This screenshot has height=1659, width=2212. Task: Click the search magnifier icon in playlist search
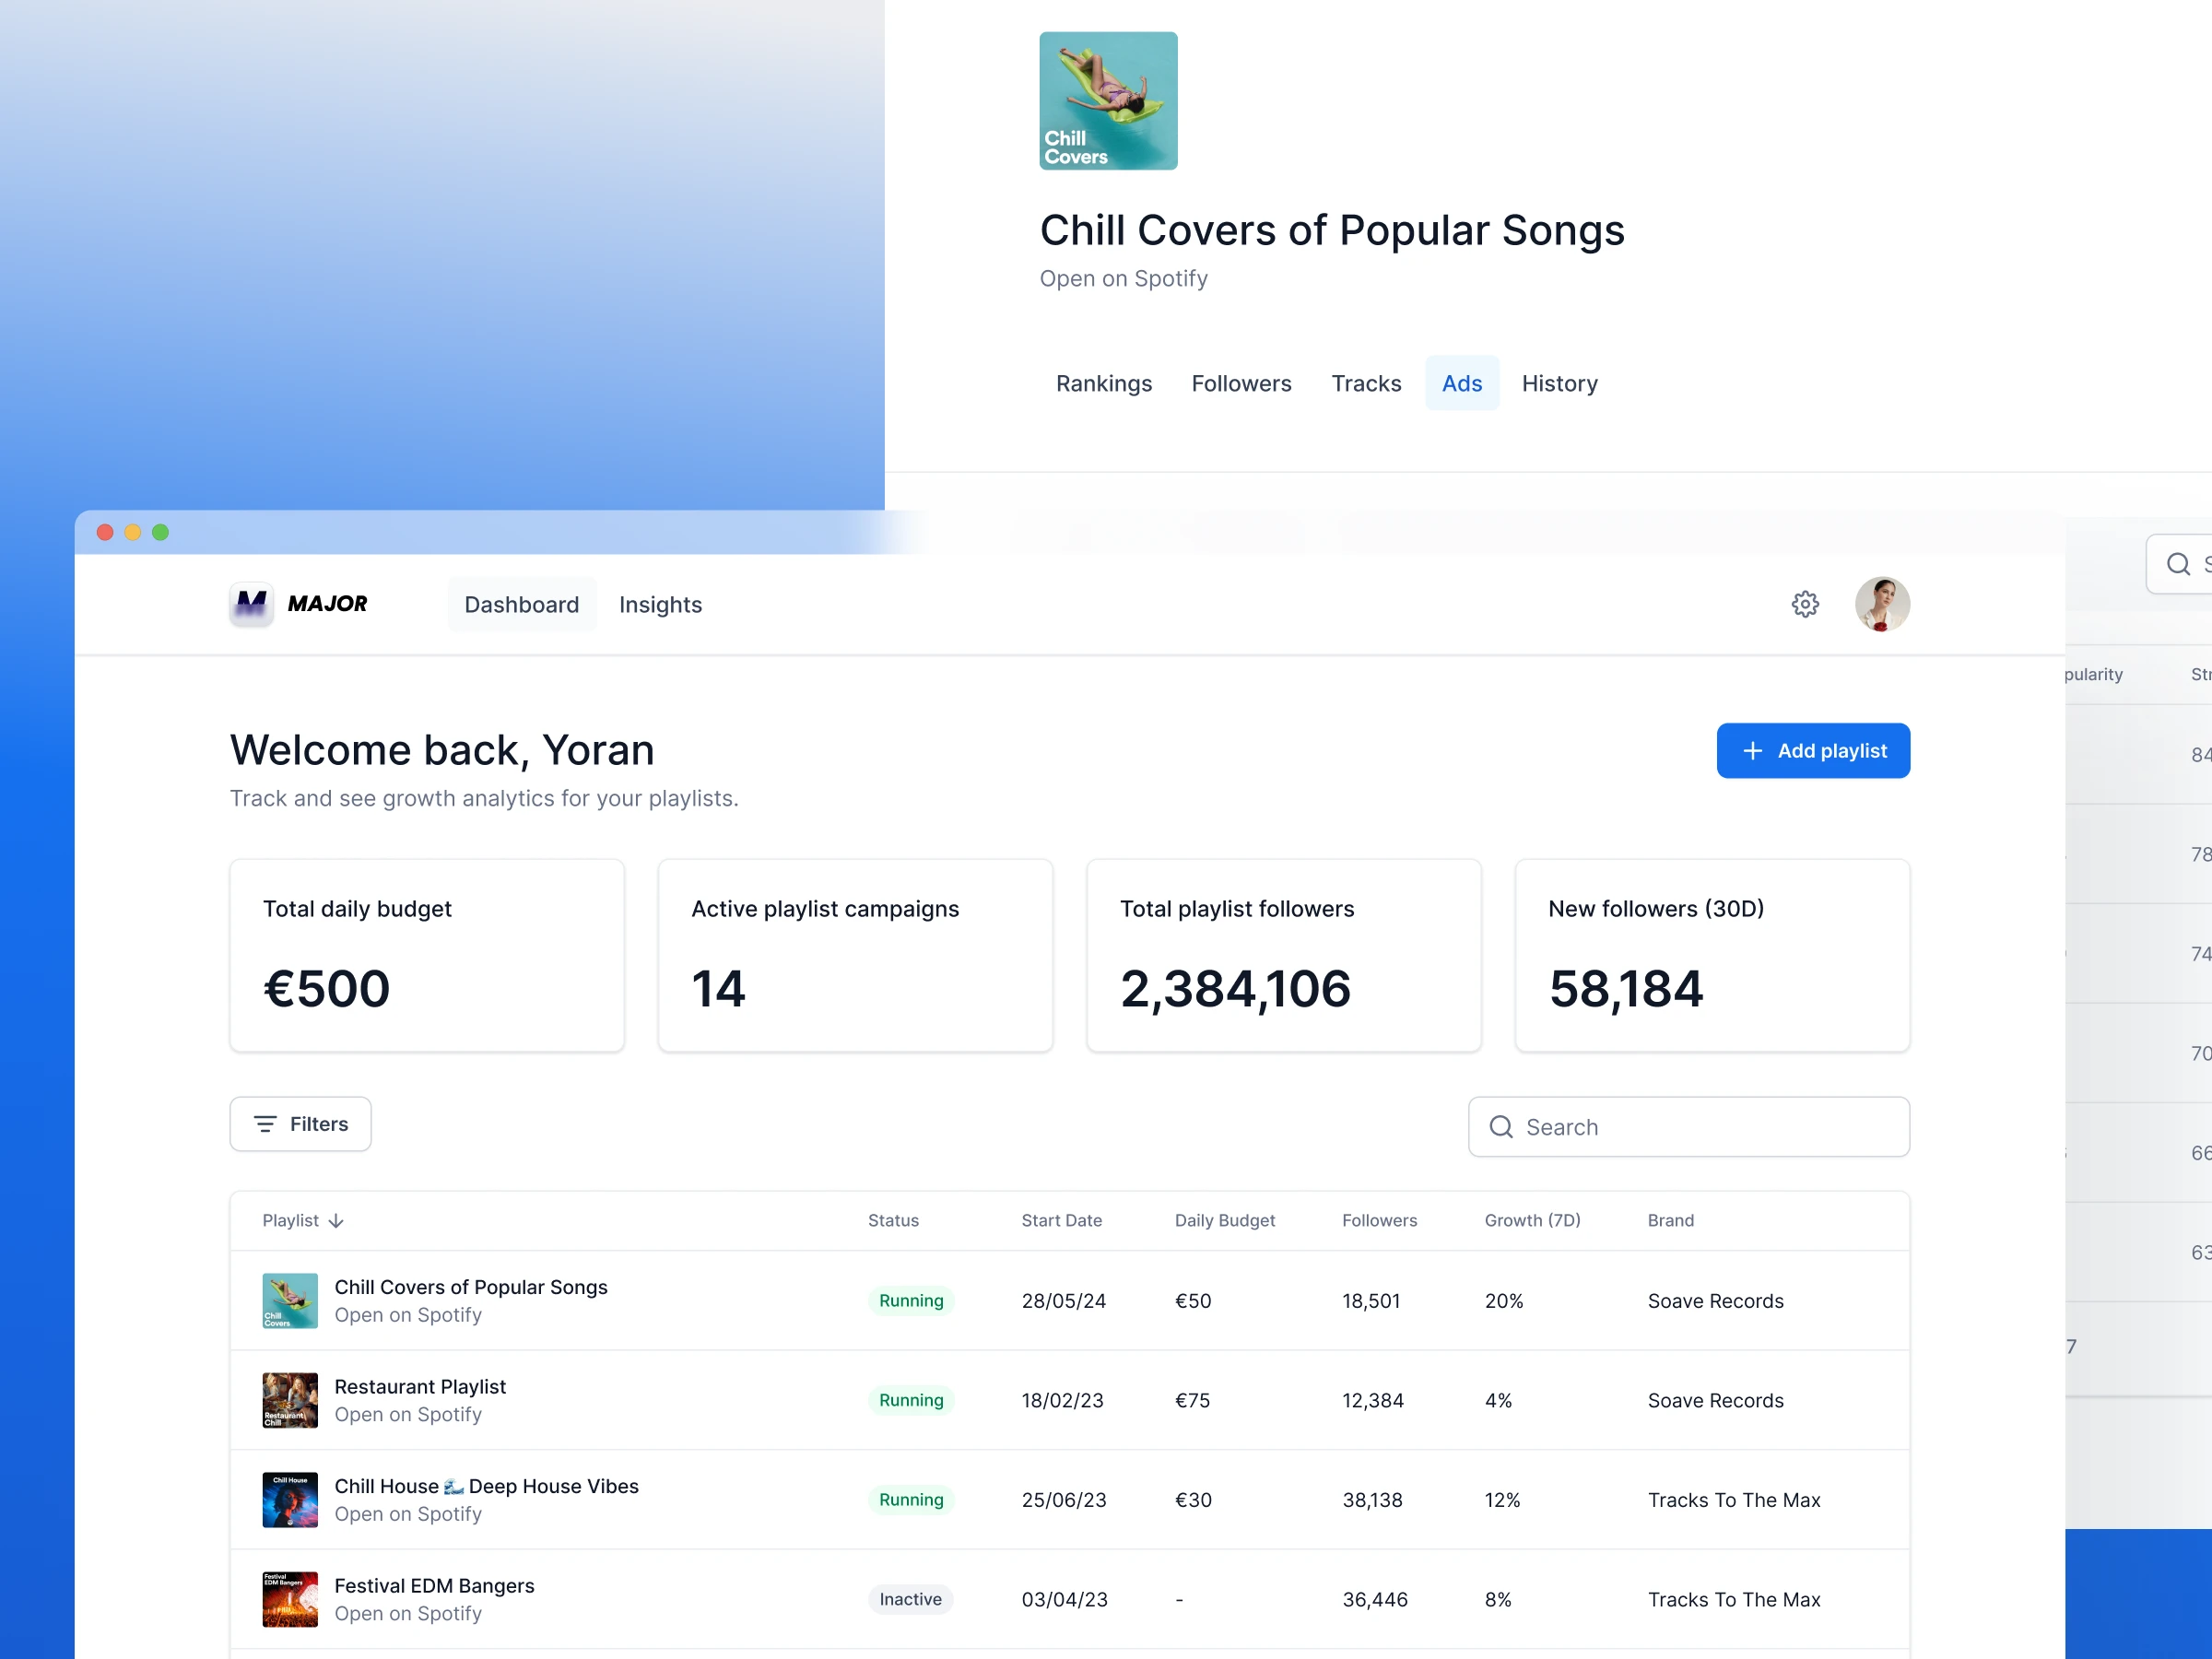1500,1127
